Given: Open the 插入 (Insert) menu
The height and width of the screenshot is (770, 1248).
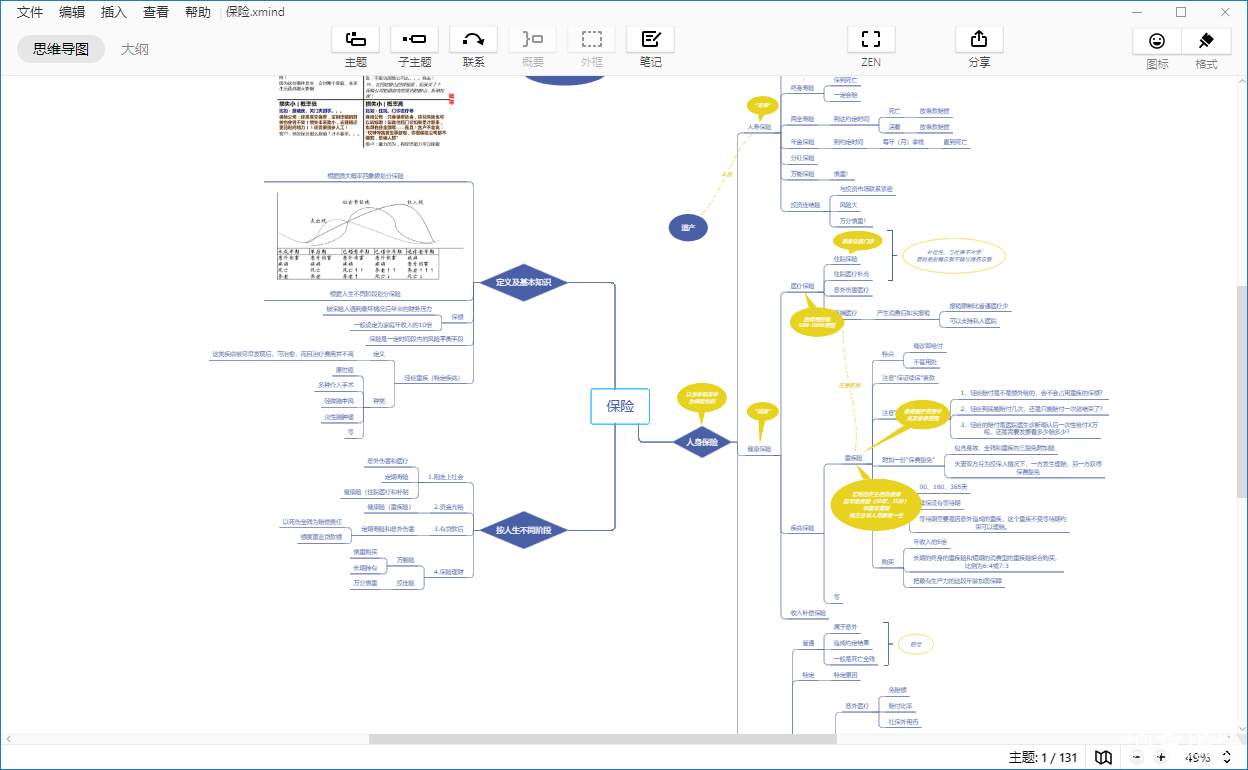Looking at the screenshot, I should [114, 12].
